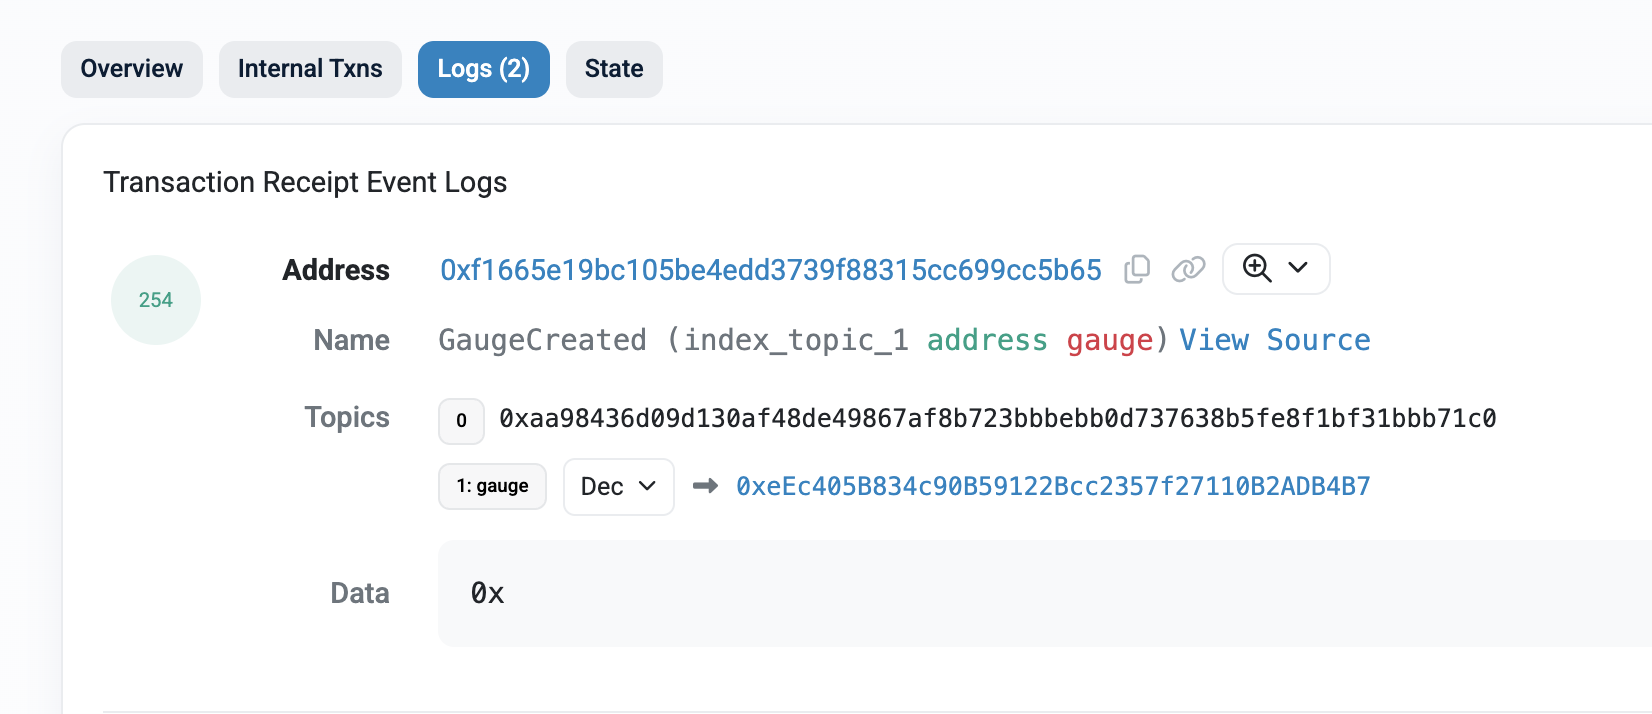1652x714 pixels.
Task: Open the Internal Txns tab
Action: 310,69
